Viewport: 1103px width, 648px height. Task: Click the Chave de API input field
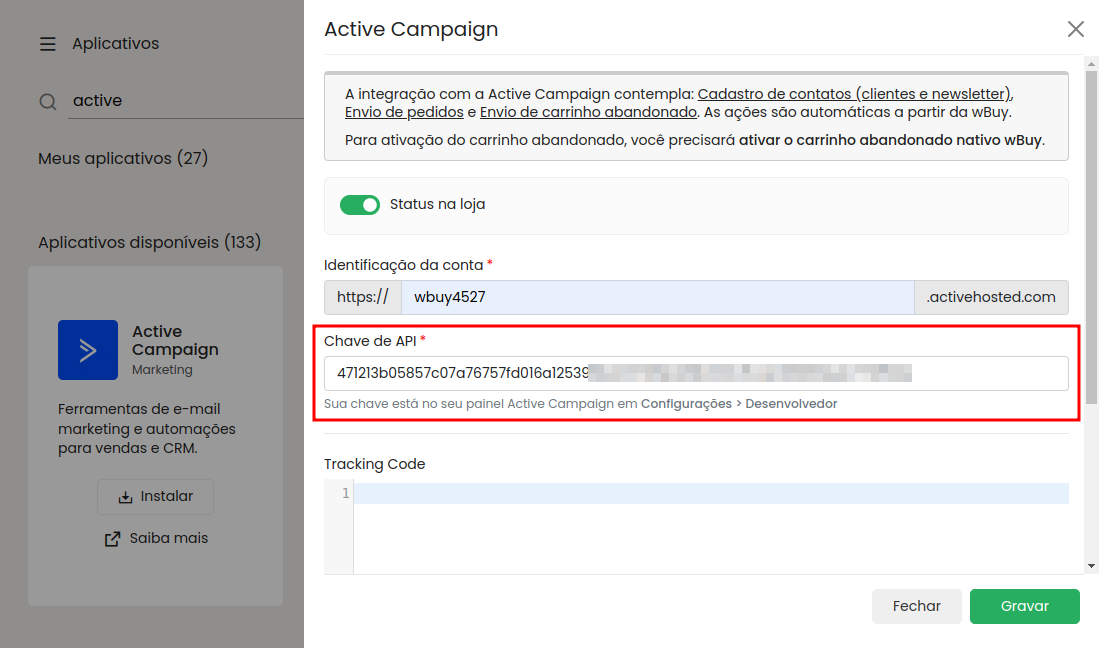[696, 374]
